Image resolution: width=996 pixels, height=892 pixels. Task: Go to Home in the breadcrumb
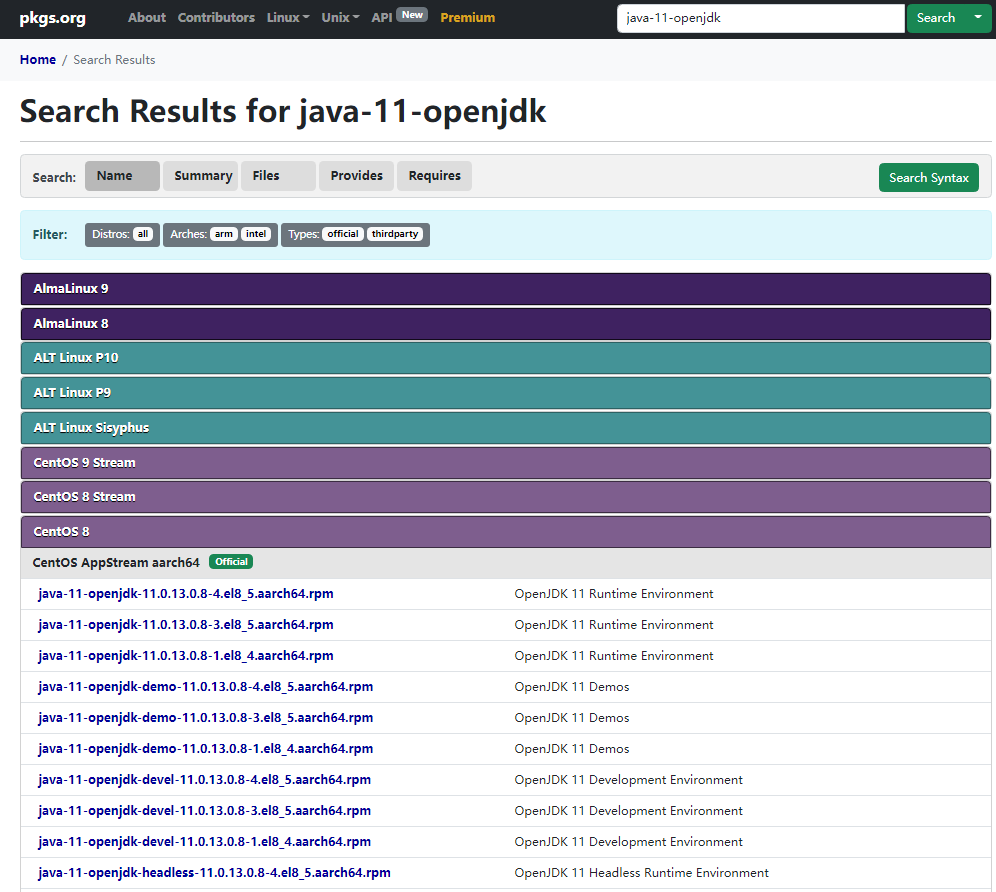click(37, 60)
